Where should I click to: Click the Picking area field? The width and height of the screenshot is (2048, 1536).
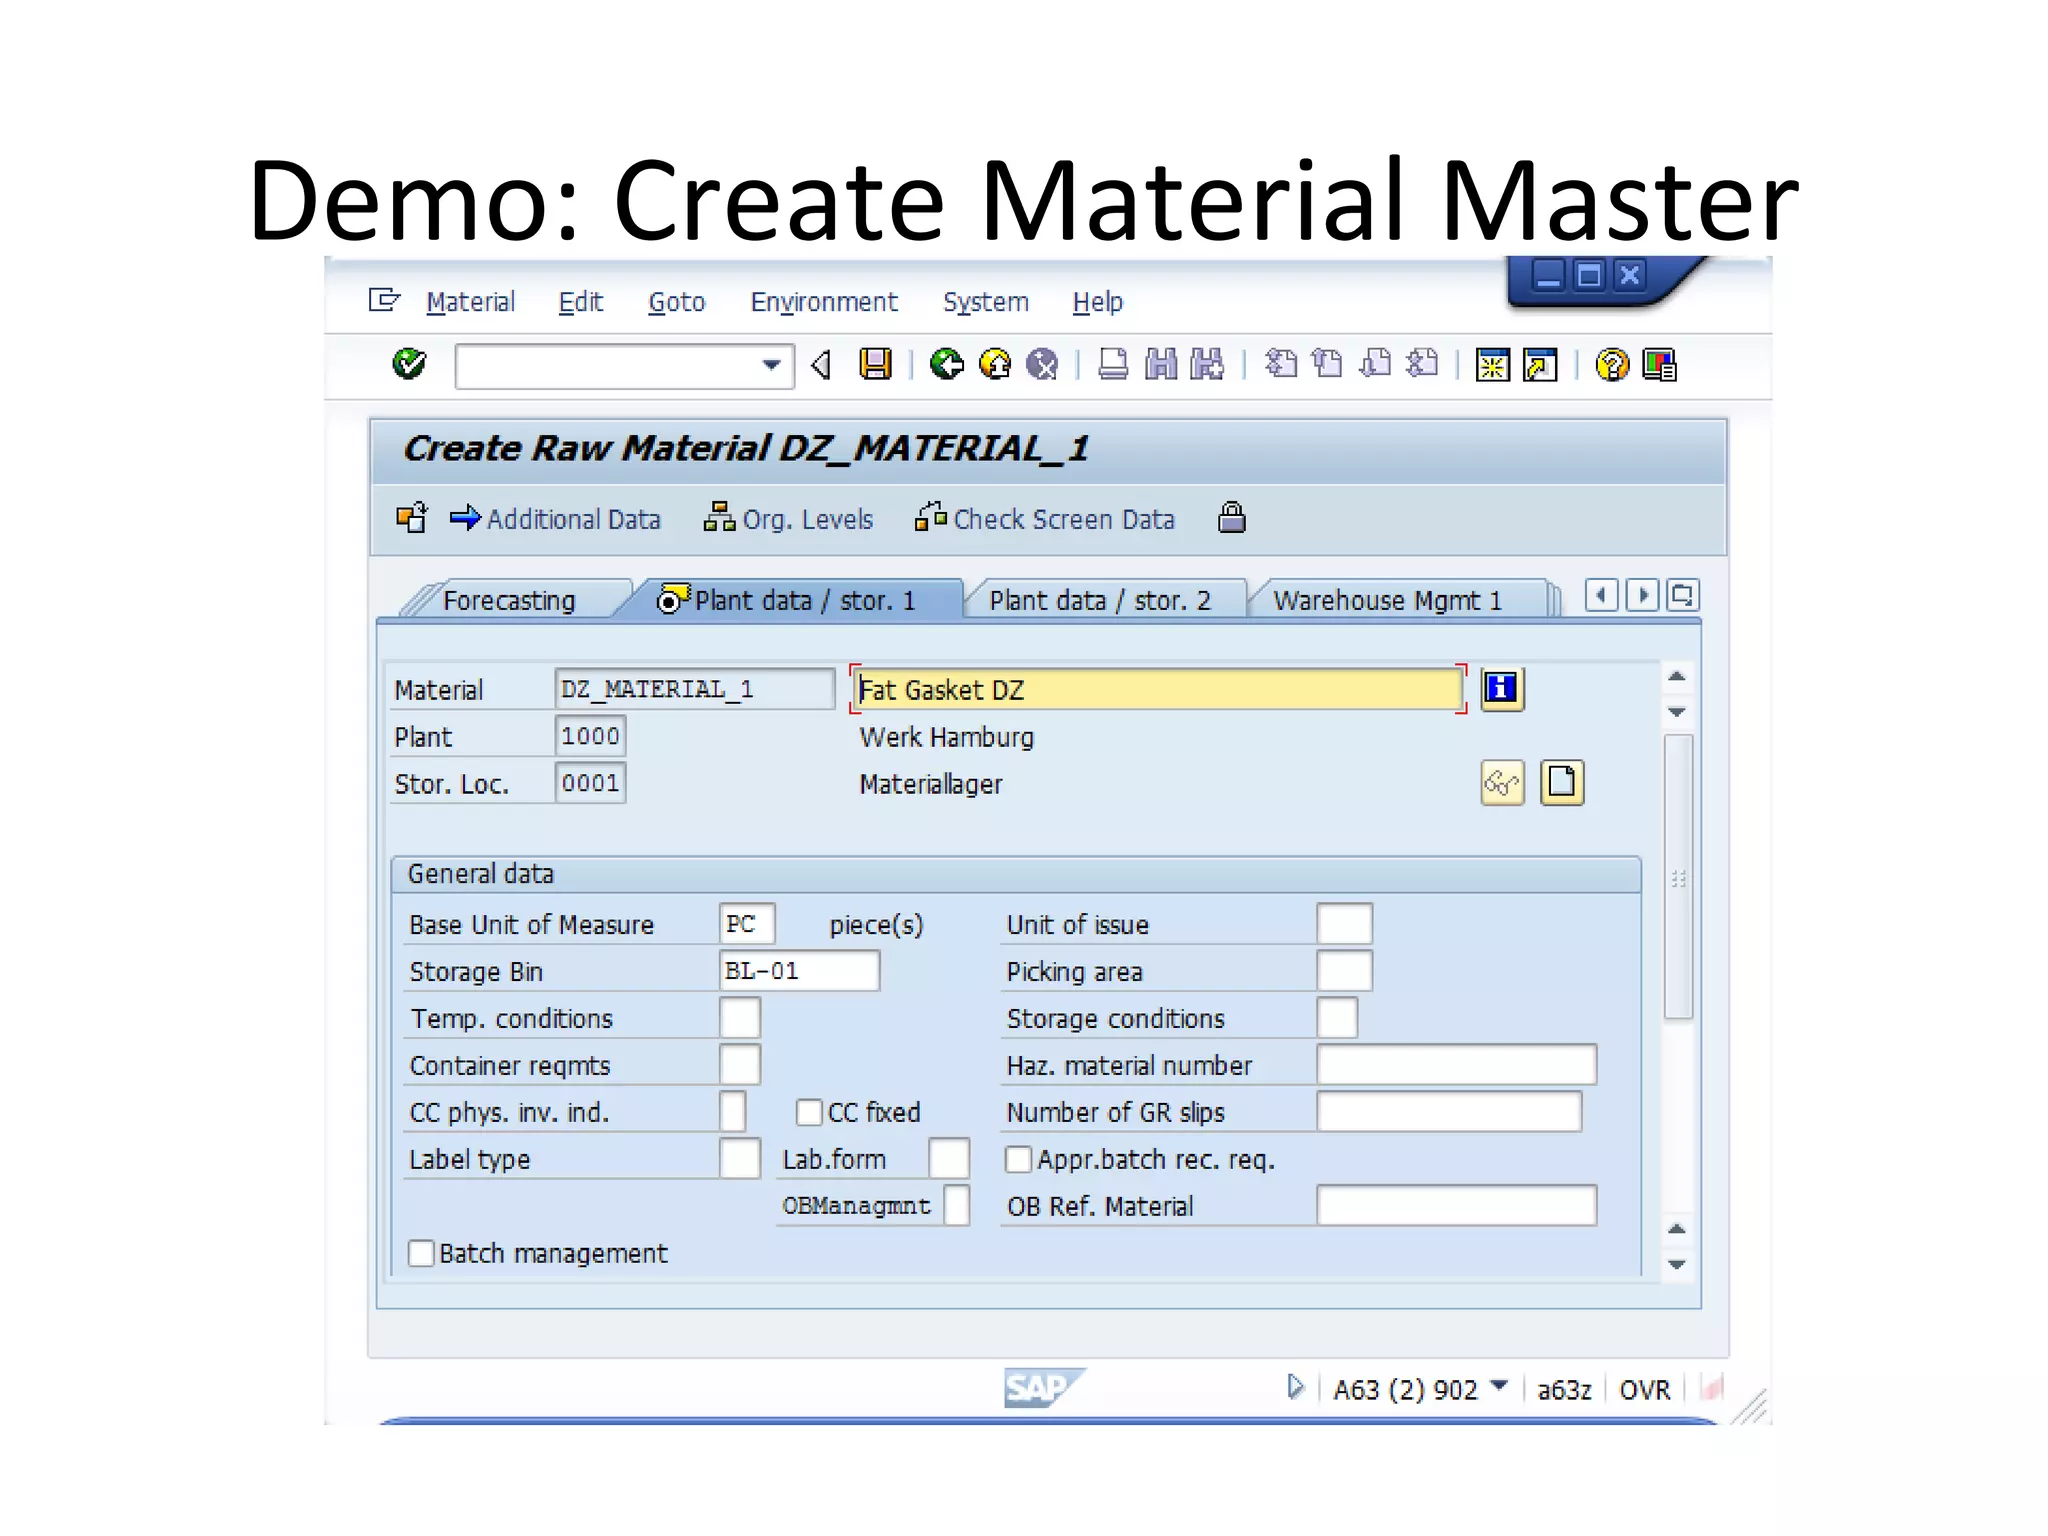tap(1344, 971)
